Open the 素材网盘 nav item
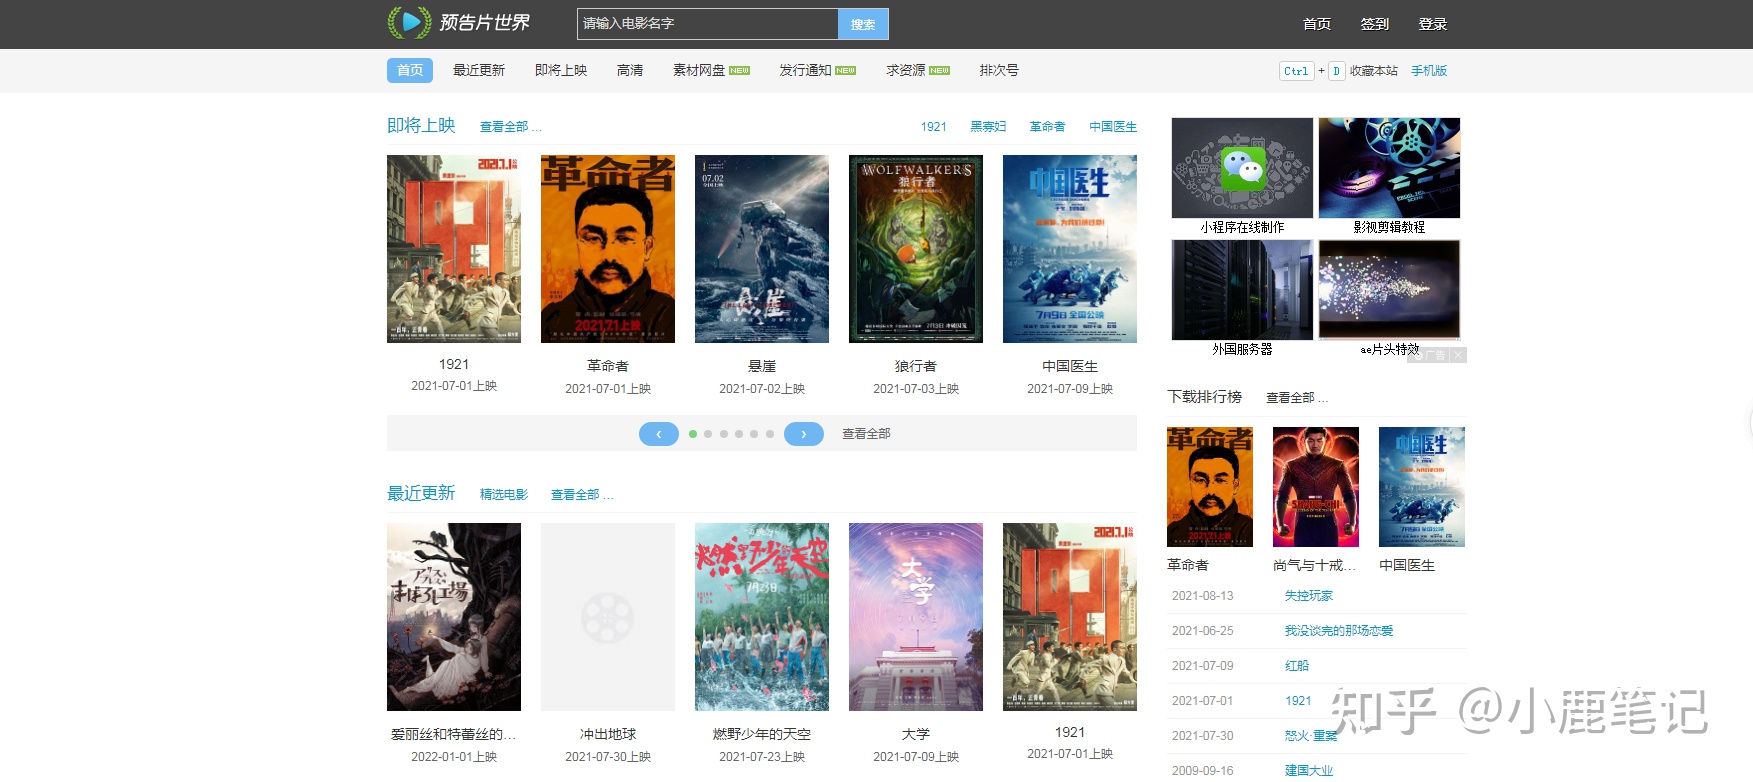Viewport: 1753px width, 782px height. point(711,70)
